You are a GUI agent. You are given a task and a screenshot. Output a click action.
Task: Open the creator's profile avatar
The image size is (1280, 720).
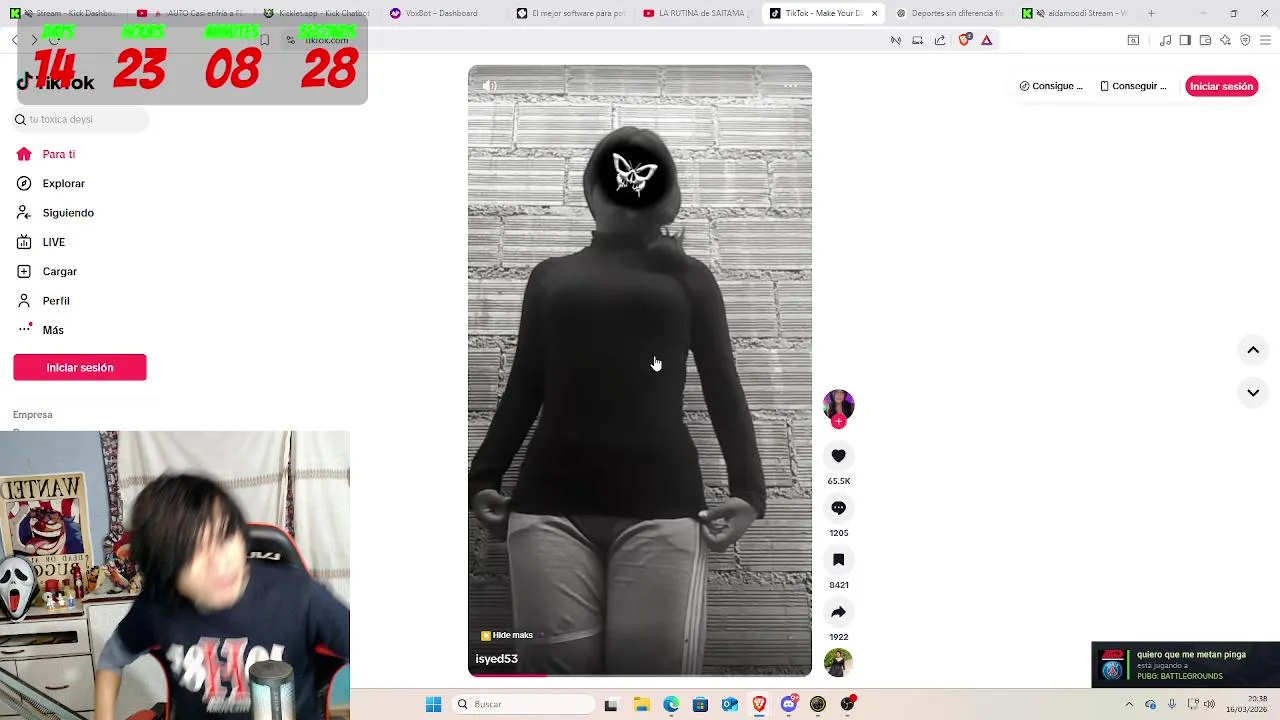pyautogui.click(x=838, y=404)
